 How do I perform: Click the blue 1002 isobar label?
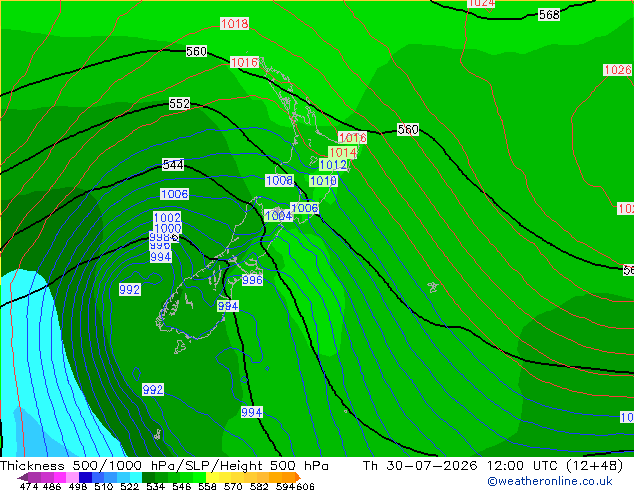(167, 218)
